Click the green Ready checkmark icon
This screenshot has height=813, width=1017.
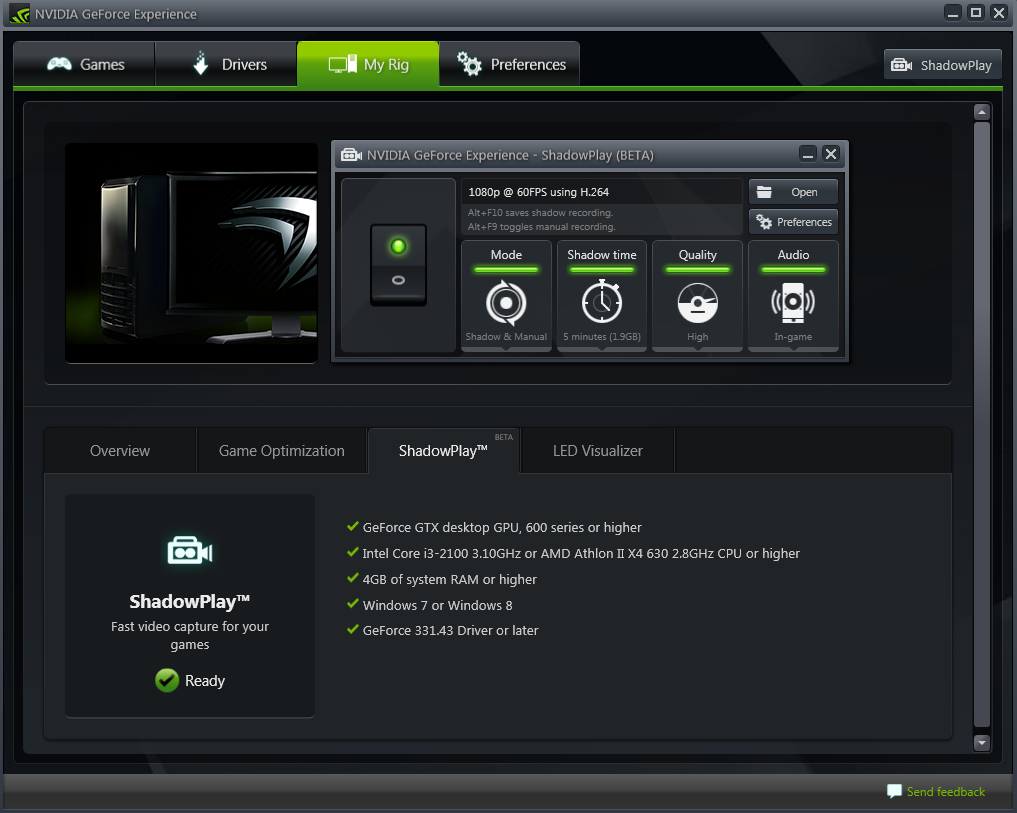coord(167,681)
